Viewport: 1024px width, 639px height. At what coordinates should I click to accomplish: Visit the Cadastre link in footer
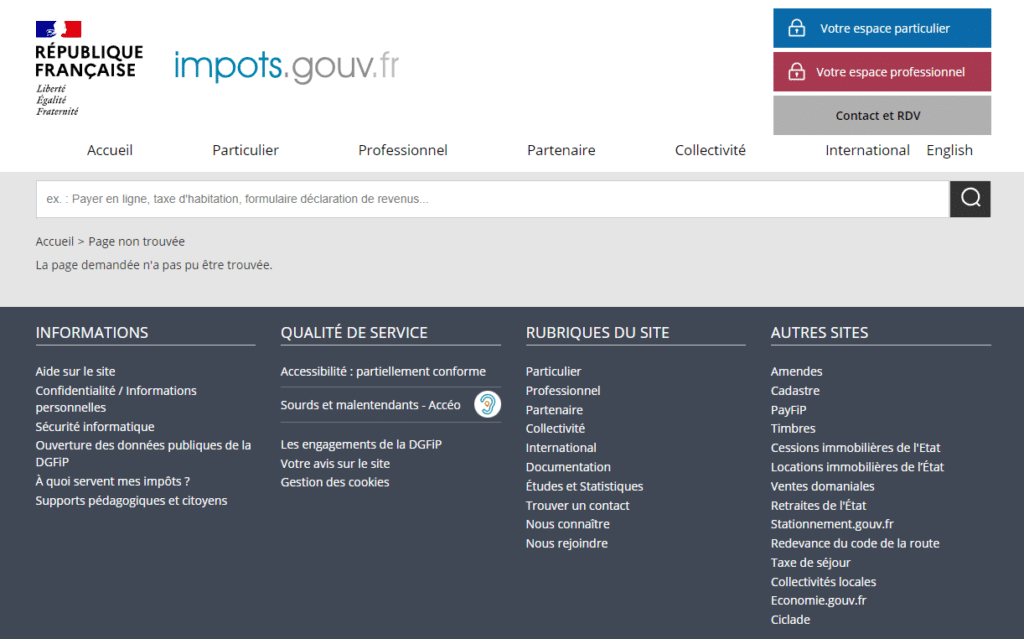pyautogui.click(x=795, y=391)
